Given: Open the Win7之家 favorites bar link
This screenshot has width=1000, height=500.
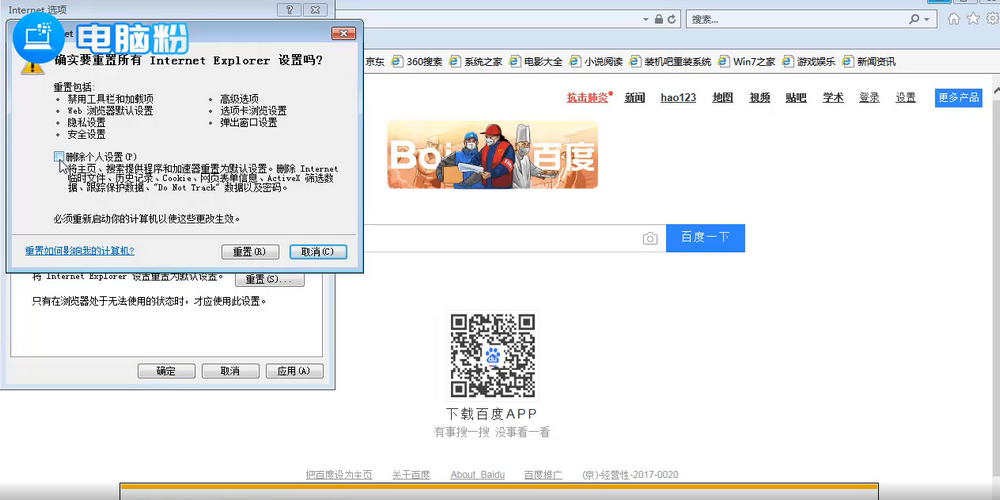Looking at the screenshot, I should (746, 62).
